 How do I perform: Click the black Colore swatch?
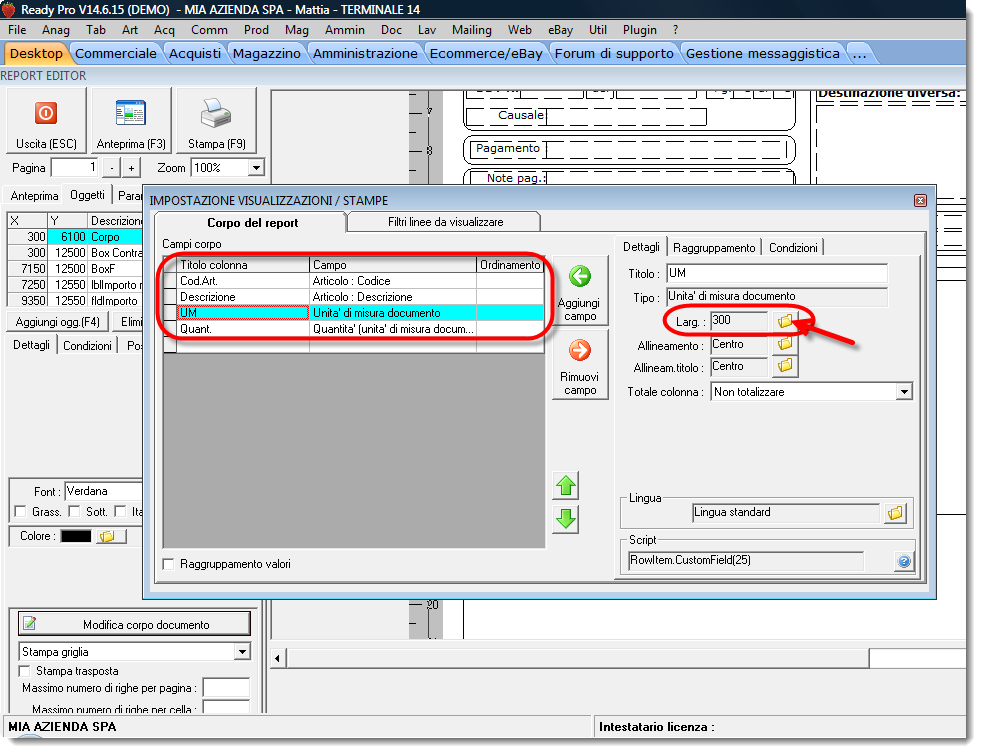[76, 536]
